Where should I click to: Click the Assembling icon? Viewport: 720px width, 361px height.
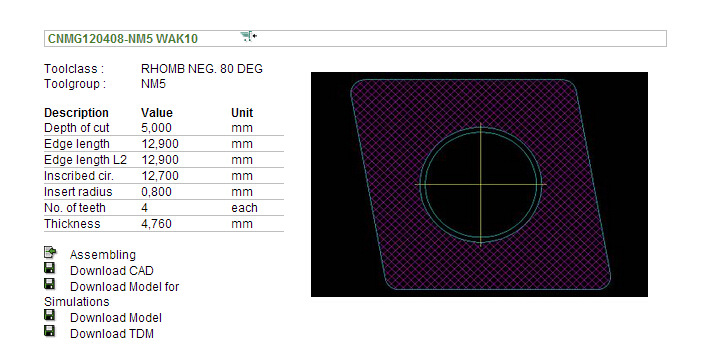(x=50, y=252)
